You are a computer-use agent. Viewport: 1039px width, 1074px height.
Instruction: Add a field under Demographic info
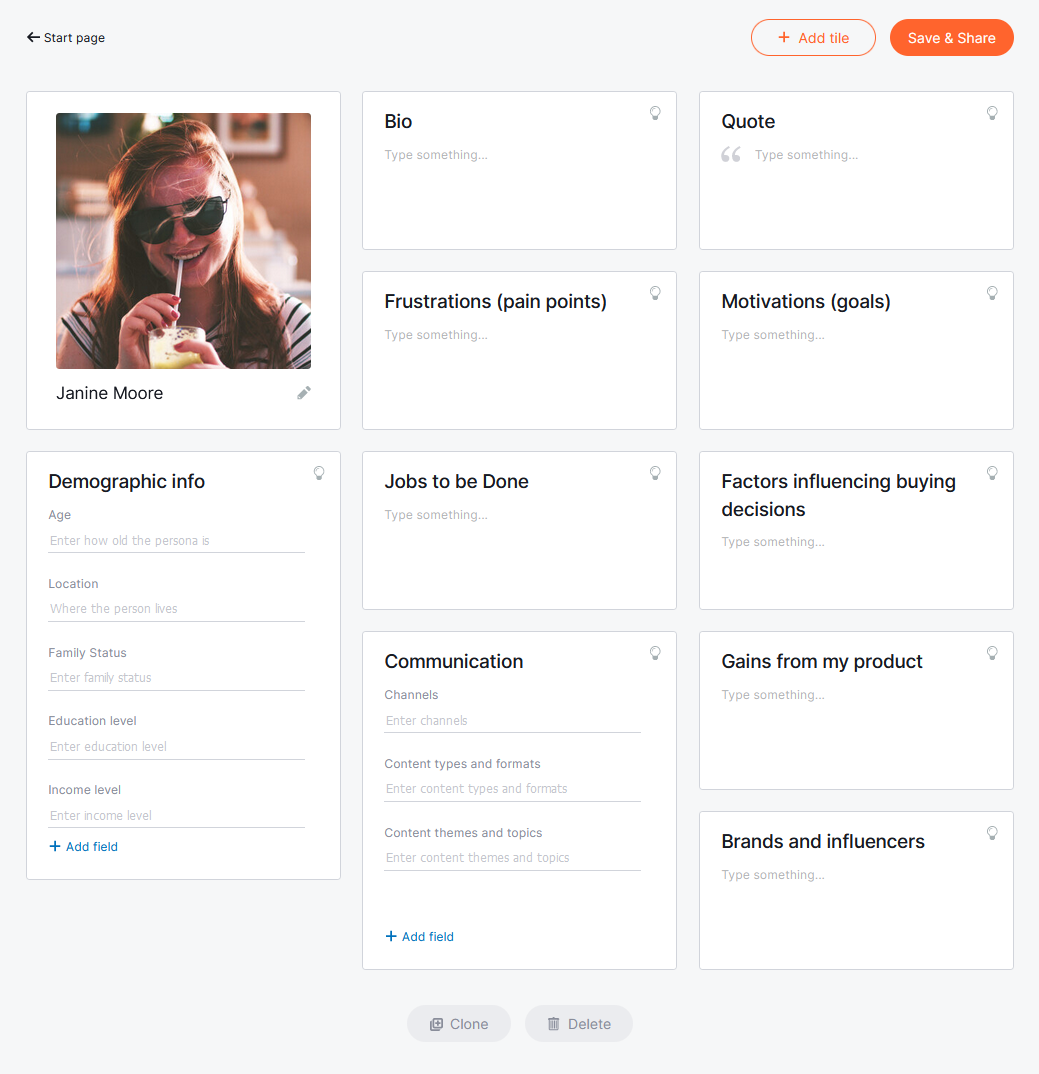click(x=83, y=846)
